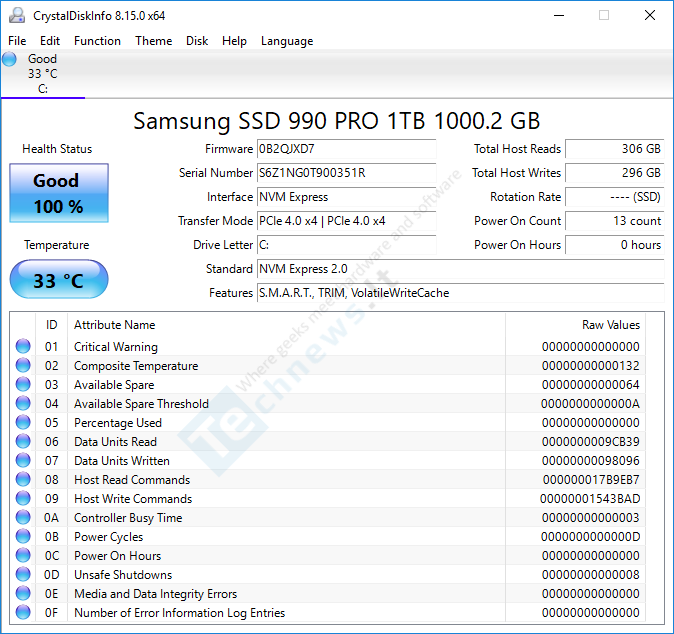Screen dimensions: 674x634
Task: Open the Help menu
Action: point(234,41)
